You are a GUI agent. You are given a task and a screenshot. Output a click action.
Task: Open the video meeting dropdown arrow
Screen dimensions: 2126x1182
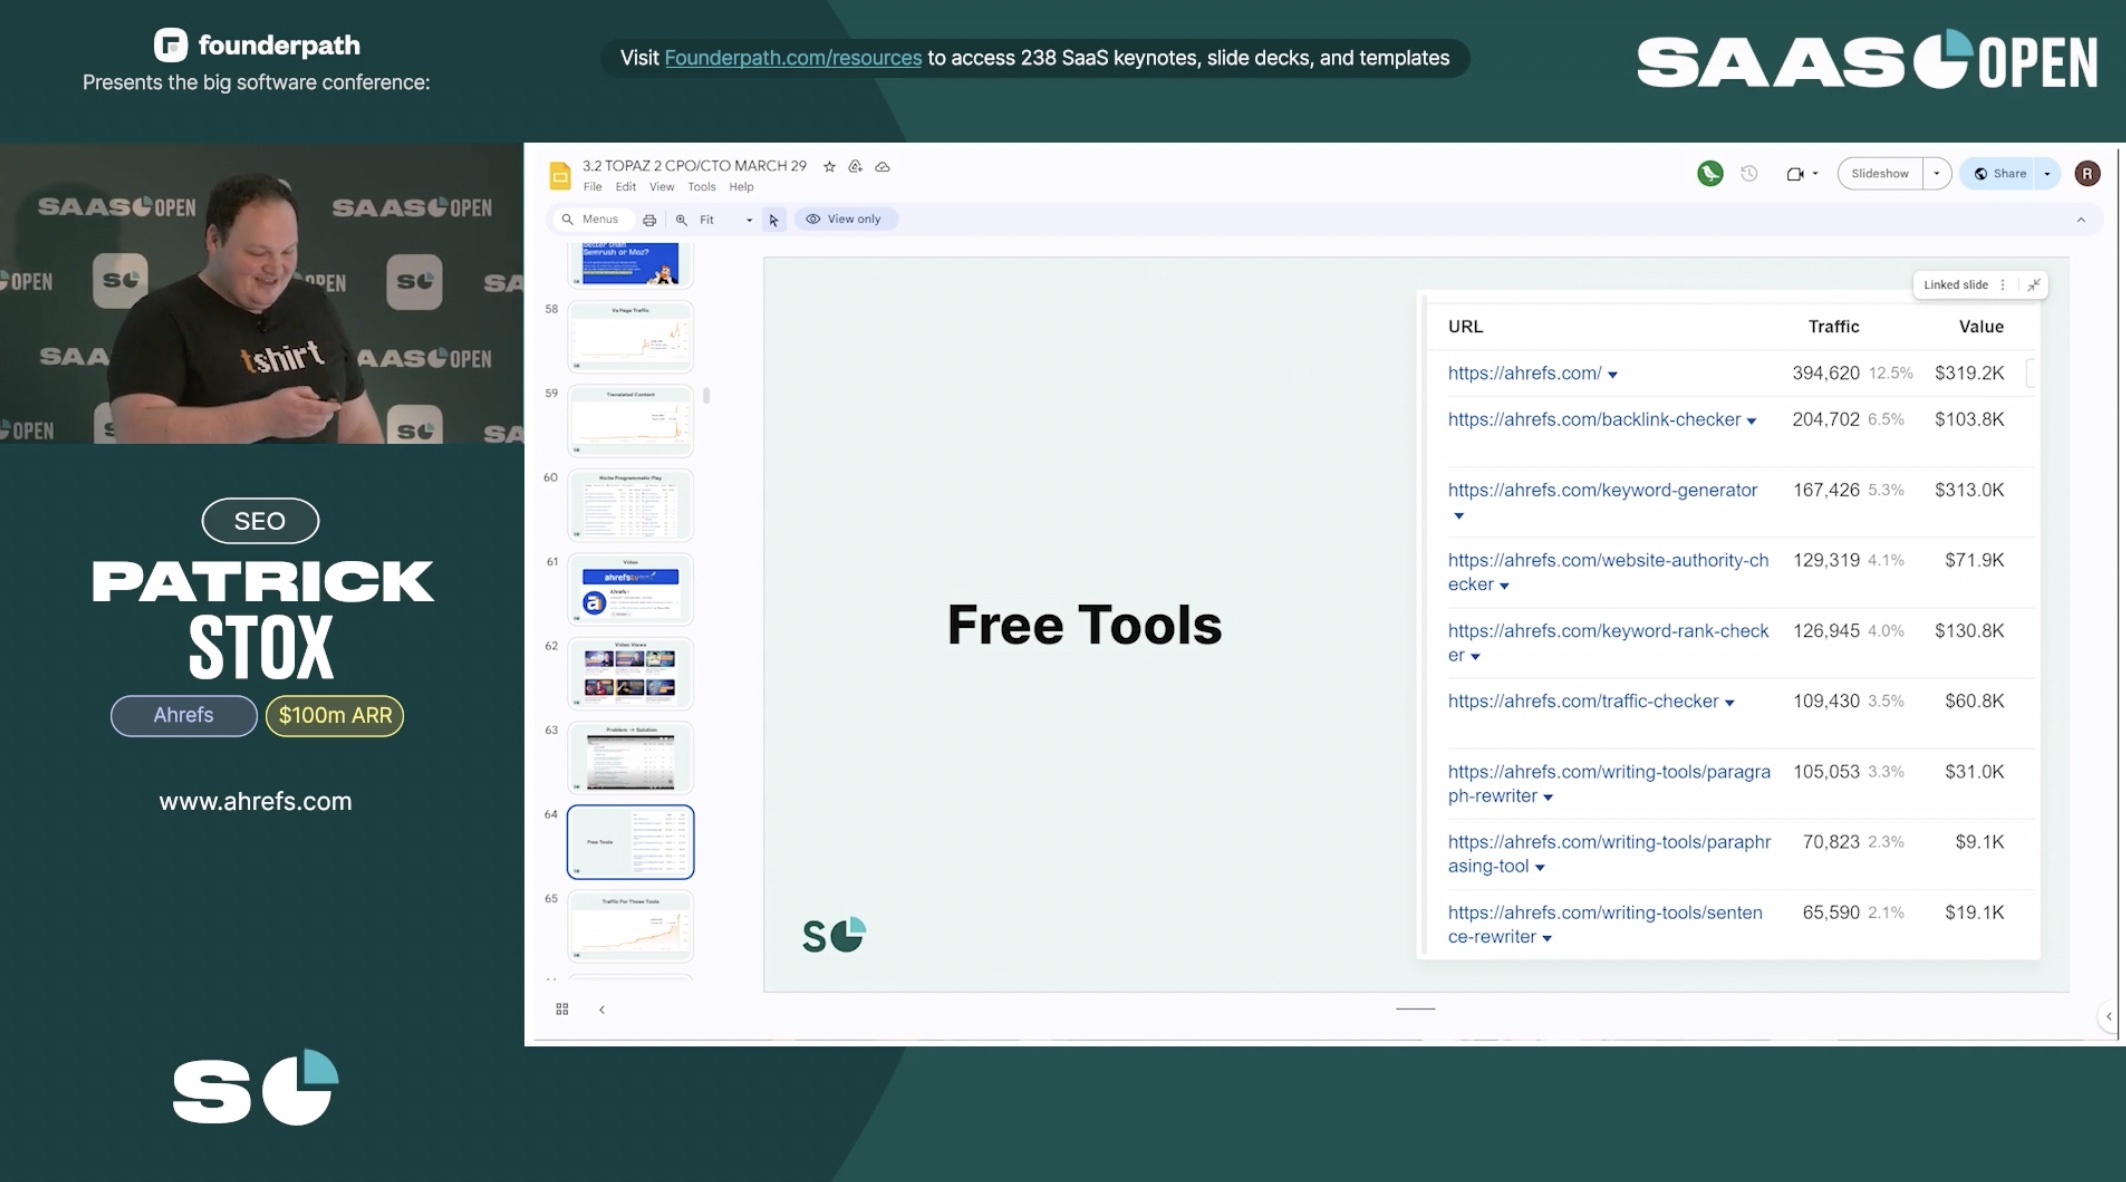pos(1815,174)
